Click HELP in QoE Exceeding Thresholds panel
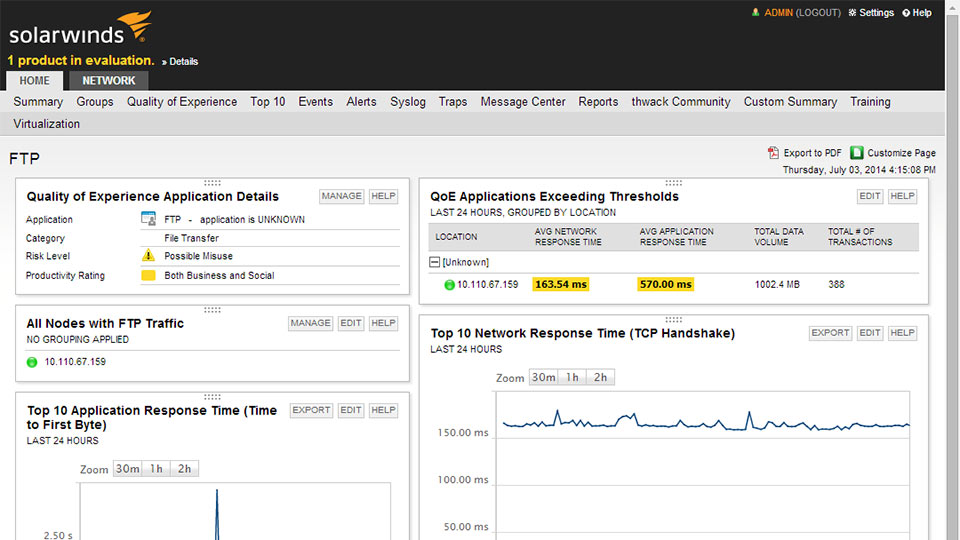960x540 pixels. tap(902, 196)
